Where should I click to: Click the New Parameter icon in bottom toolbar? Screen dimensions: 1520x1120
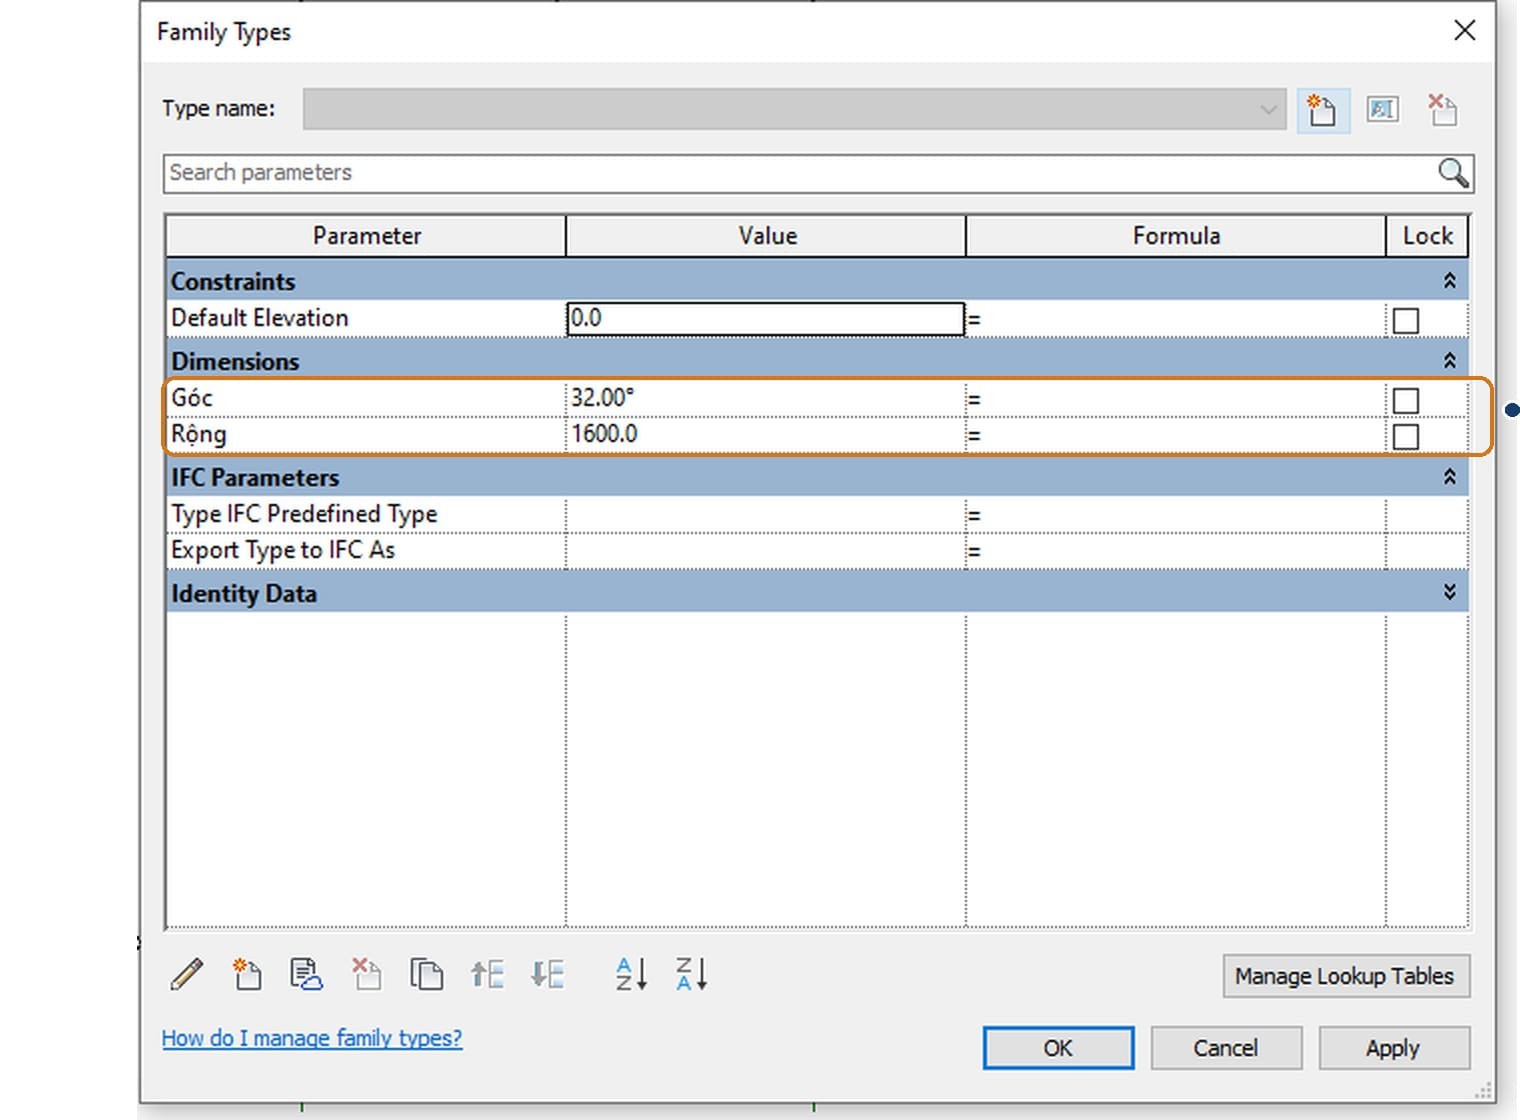tap(247, 973)
